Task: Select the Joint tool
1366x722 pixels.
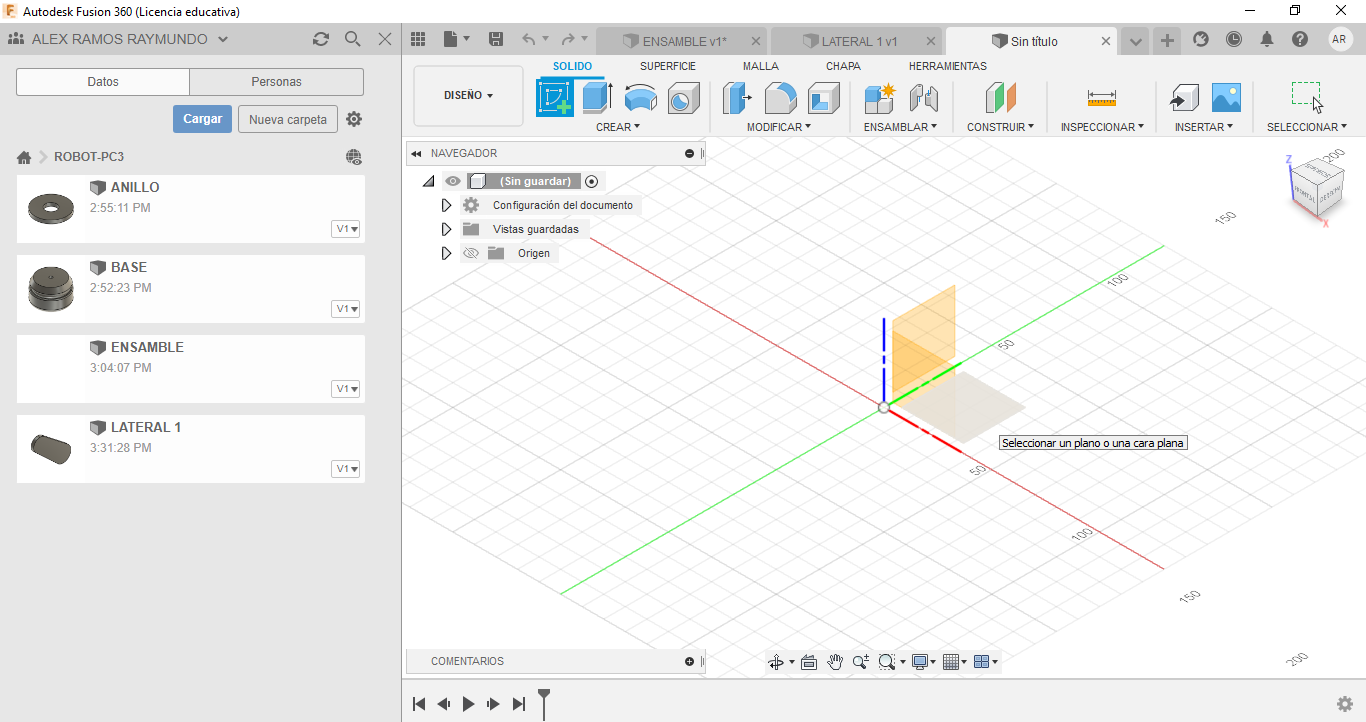Action: (923, 98)
